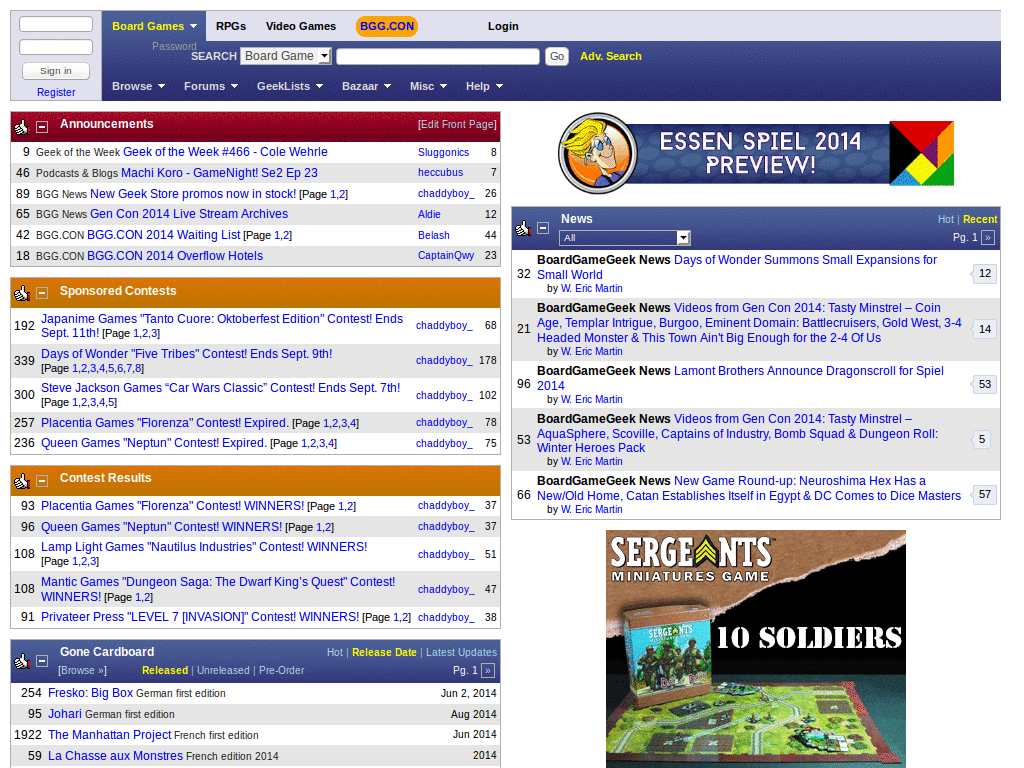Screen dimensions: 1024x768
Task: Open BGG.CON 2014 Overflow Hotels thread
Action: click(x=174, y=256)
